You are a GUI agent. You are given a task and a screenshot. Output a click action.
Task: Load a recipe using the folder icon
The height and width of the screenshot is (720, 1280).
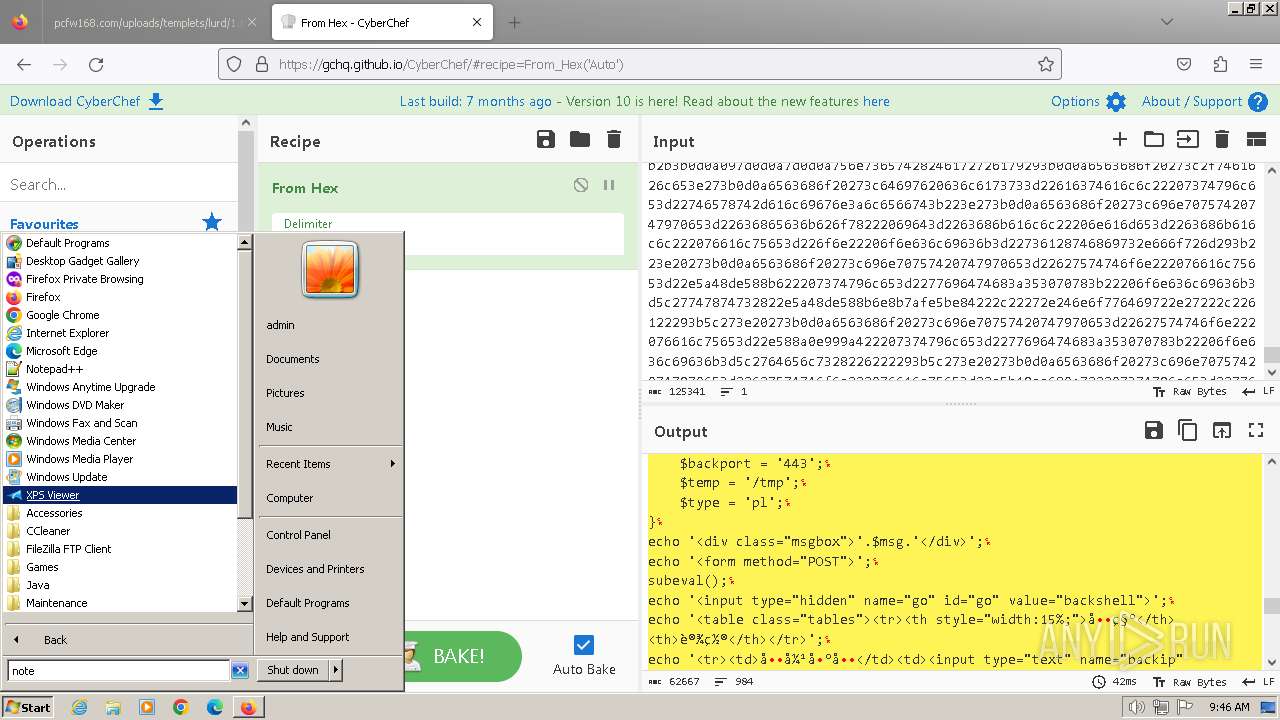[580, 140]
